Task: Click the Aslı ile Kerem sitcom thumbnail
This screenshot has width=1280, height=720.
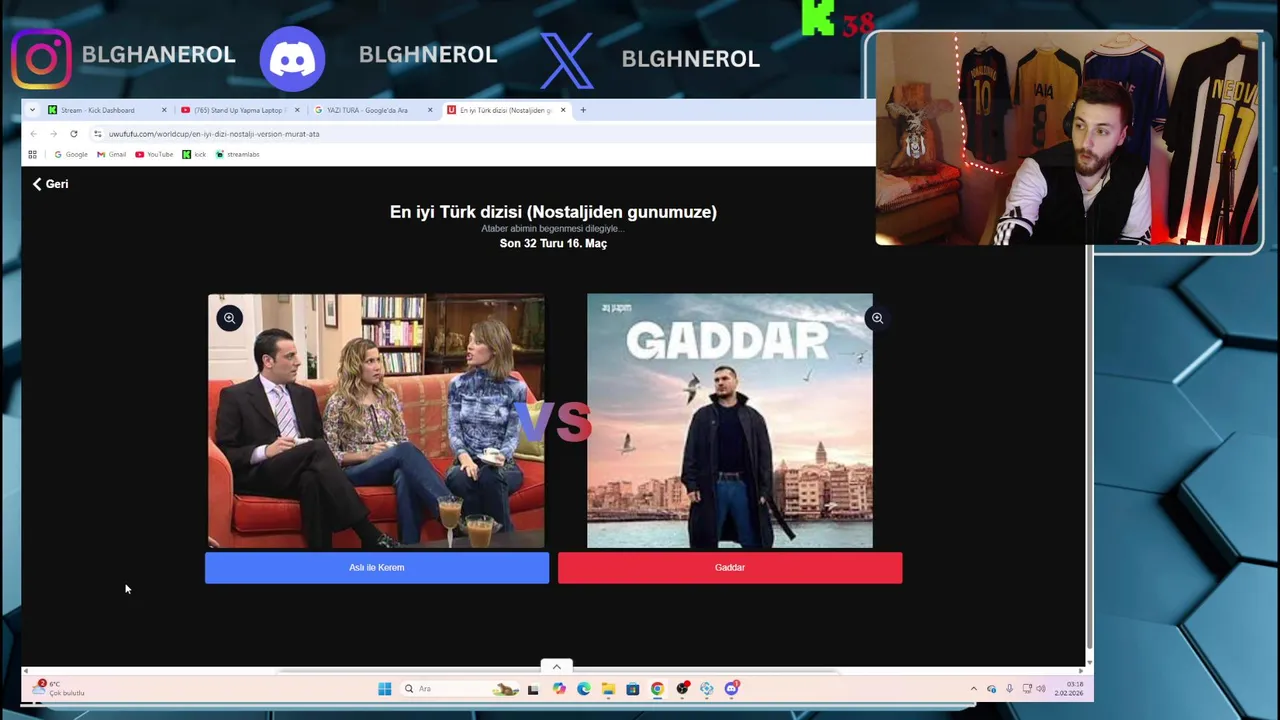Action: pyautogui.click(x=376, y=421)
